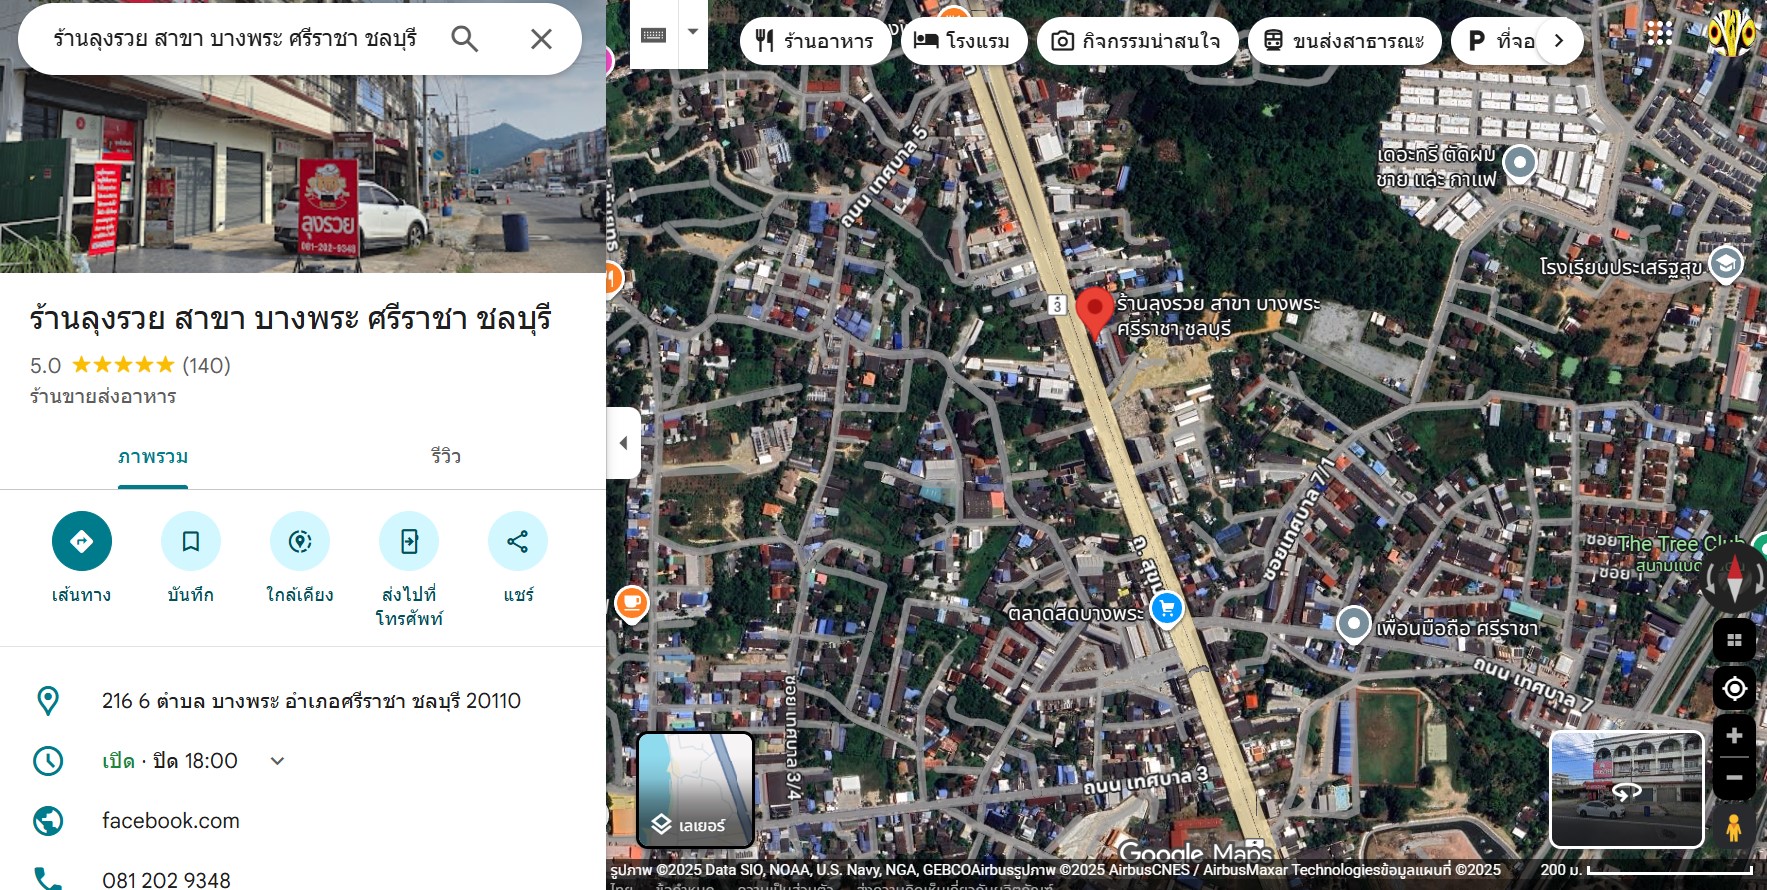
Task: Click the opening status เปิด · ปิด 18:00
Action: [x=170, y=761]
